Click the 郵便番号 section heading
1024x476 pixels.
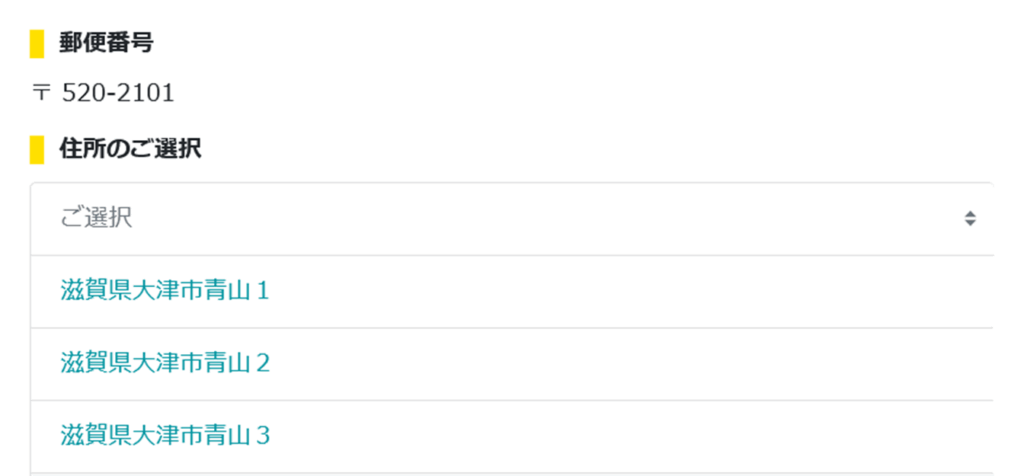(x=106, y=43)
